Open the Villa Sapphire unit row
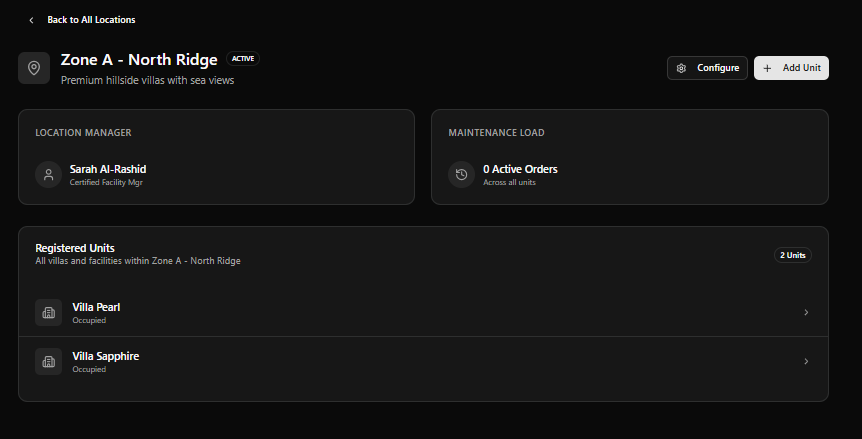Viewport: 862px width, 439px height. (423, 362)
